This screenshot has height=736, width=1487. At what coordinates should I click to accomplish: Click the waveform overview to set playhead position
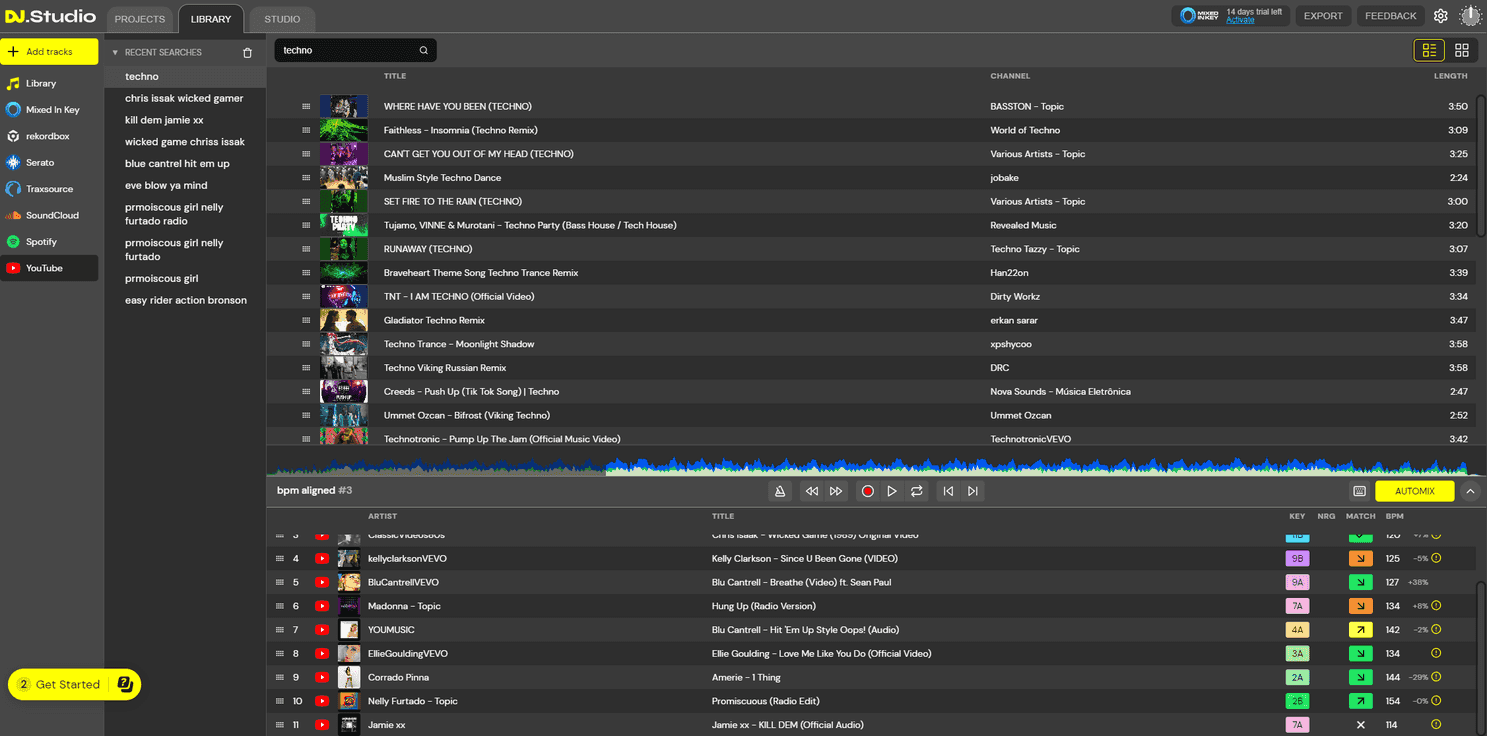pyautogui.click(x=875, y=463)
